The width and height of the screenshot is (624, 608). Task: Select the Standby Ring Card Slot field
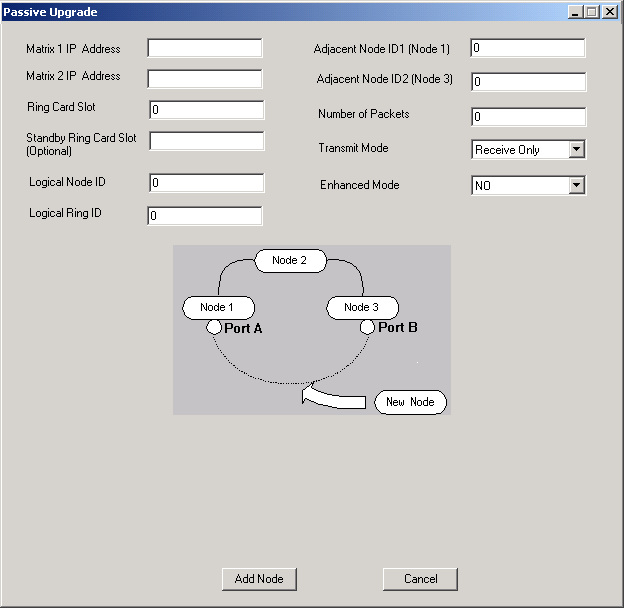tap(206, 141)
